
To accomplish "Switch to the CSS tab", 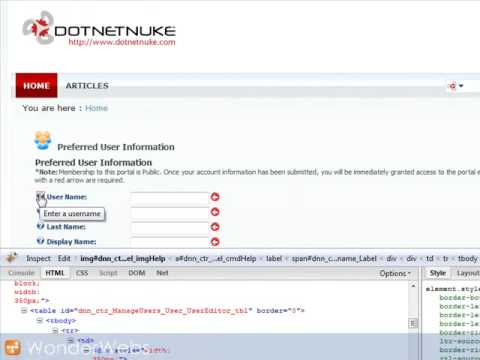I will coord(82,273).
